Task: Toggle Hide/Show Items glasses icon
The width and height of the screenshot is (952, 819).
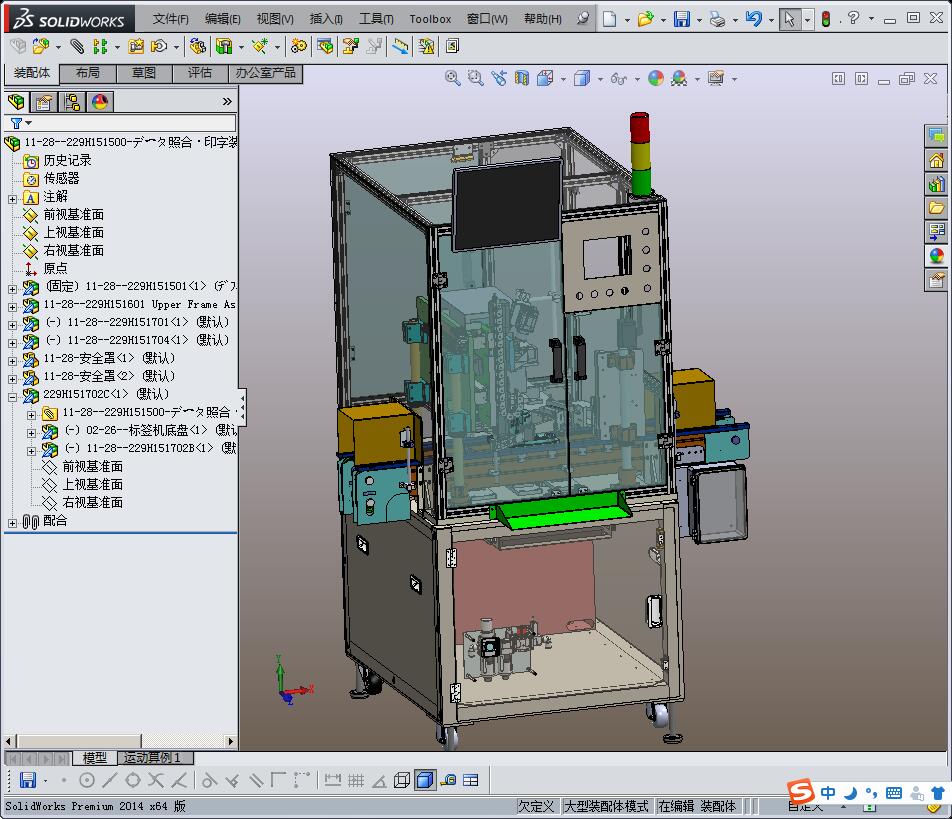Action: (619, 78)
